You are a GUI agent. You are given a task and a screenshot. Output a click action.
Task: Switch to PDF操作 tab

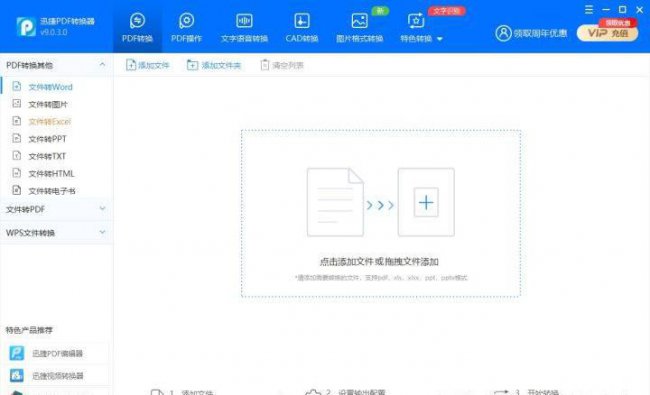(x=186, y=27)
